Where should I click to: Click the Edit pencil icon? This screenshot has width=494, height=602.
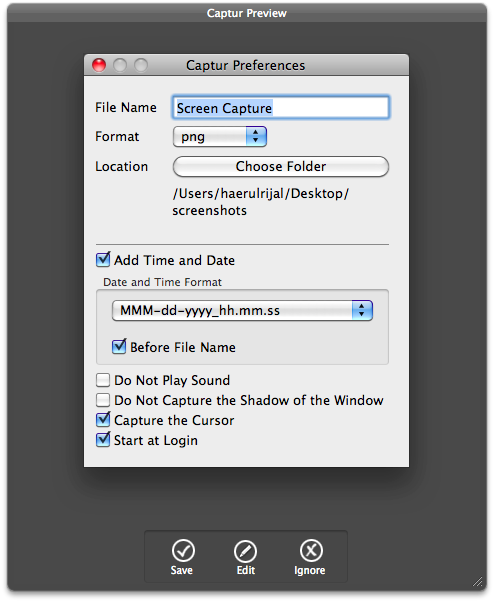click(246, 551)
